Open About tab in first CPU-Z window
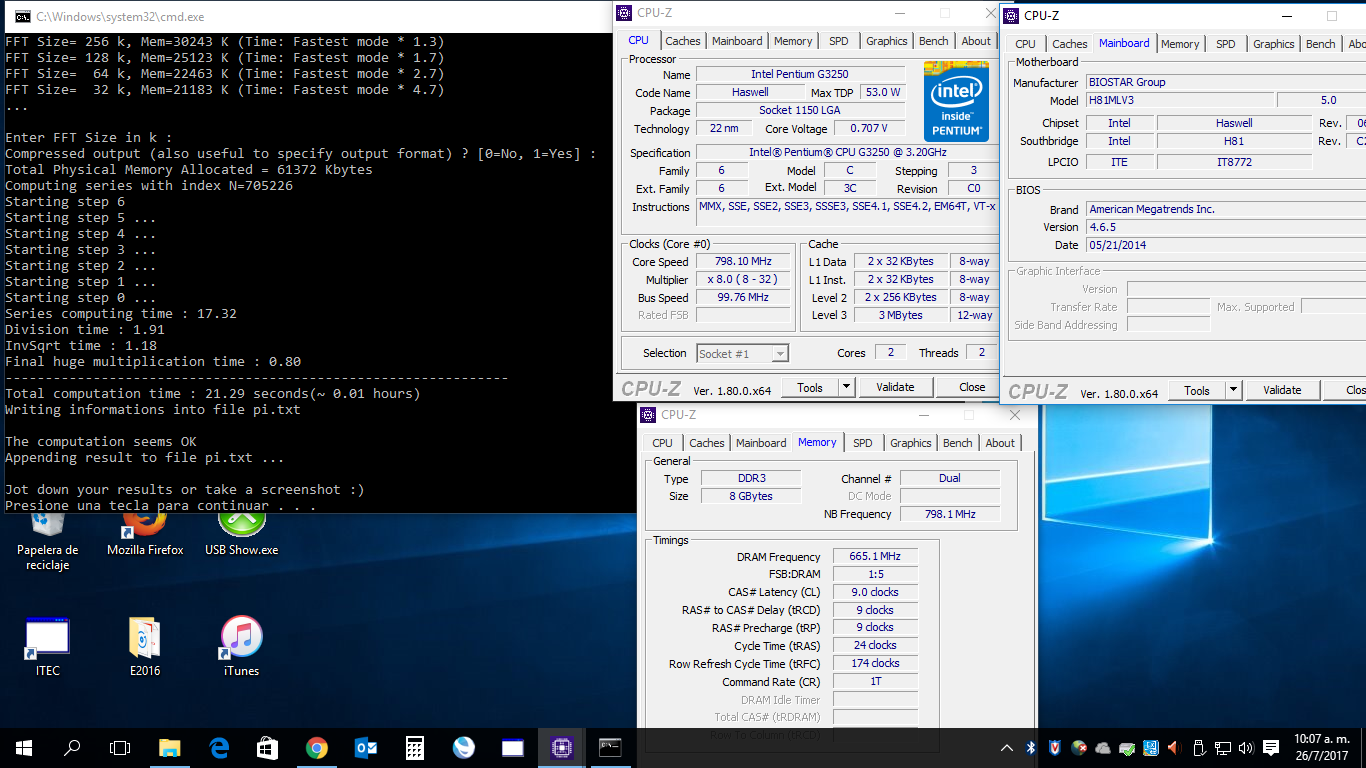1366x768 pixels. (976, 41)
